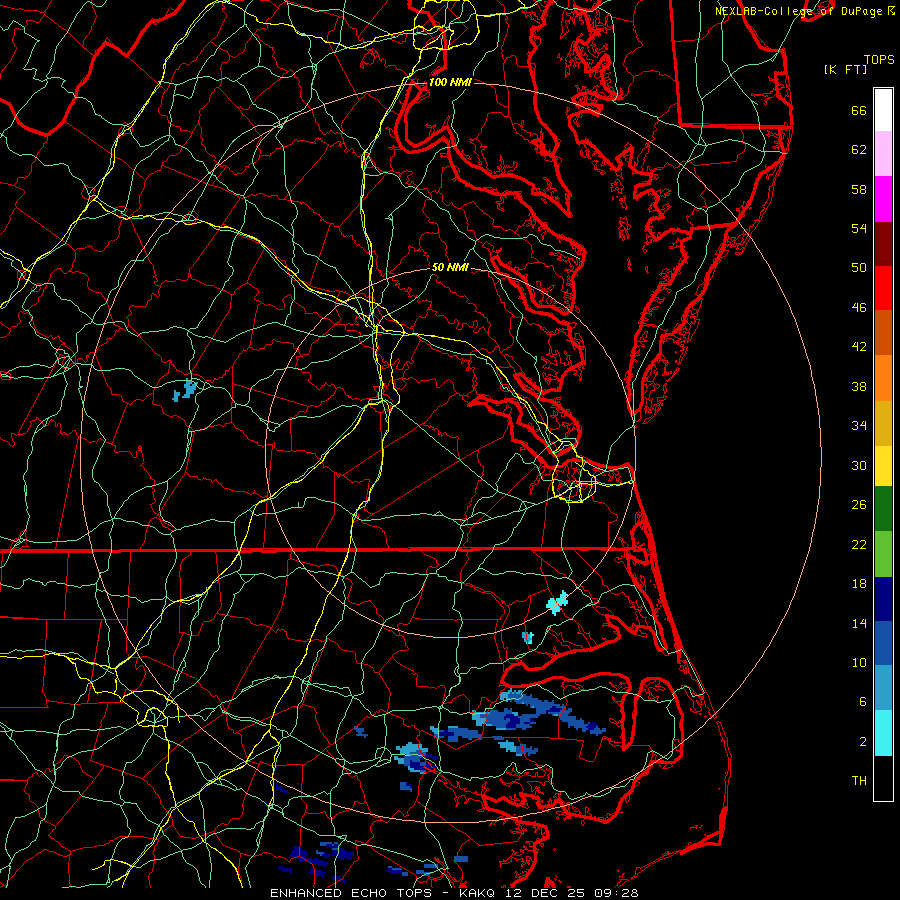
Task: Click the '6' legend value
Action: [x=863, y=702]
